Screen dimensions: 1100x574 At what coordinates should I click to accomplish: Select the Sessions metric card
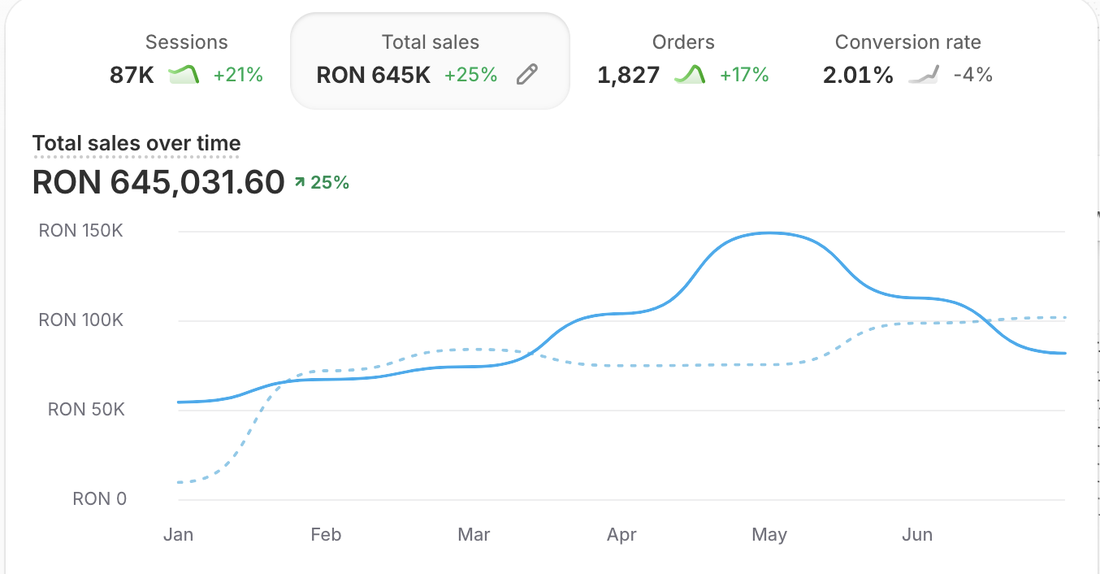186,60
